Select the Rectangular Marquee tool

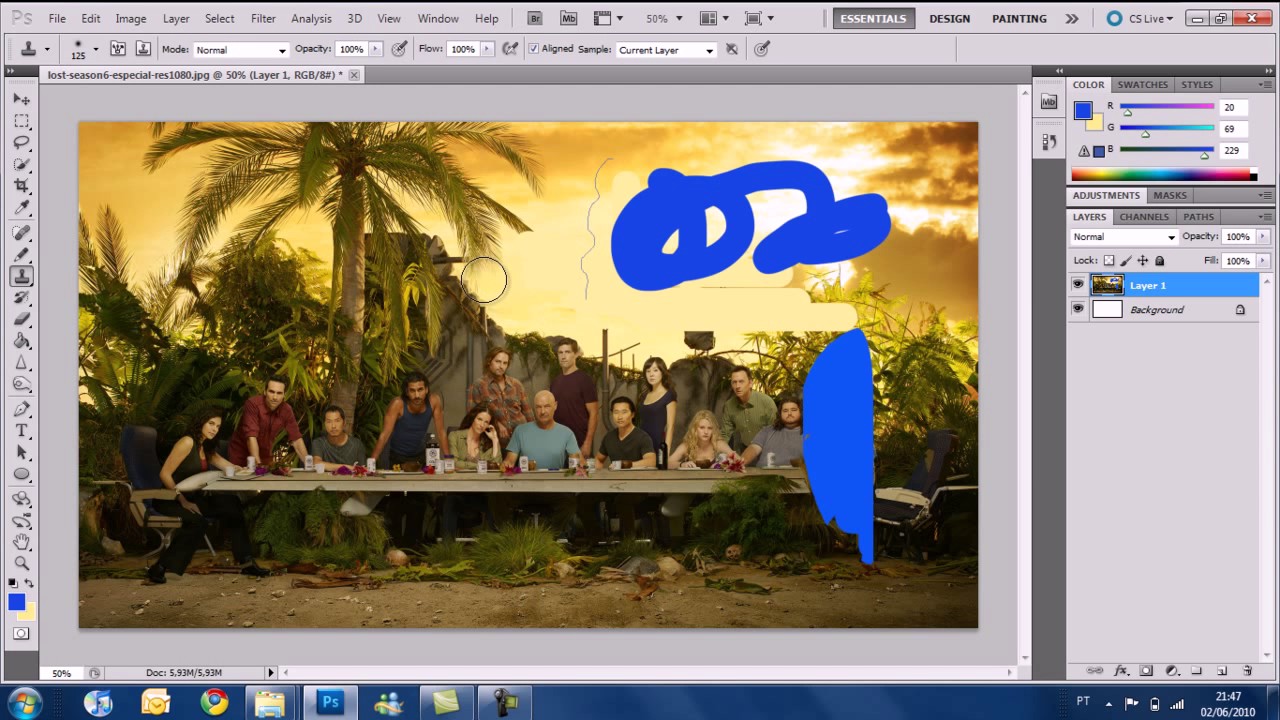click(x=21, y=121)
